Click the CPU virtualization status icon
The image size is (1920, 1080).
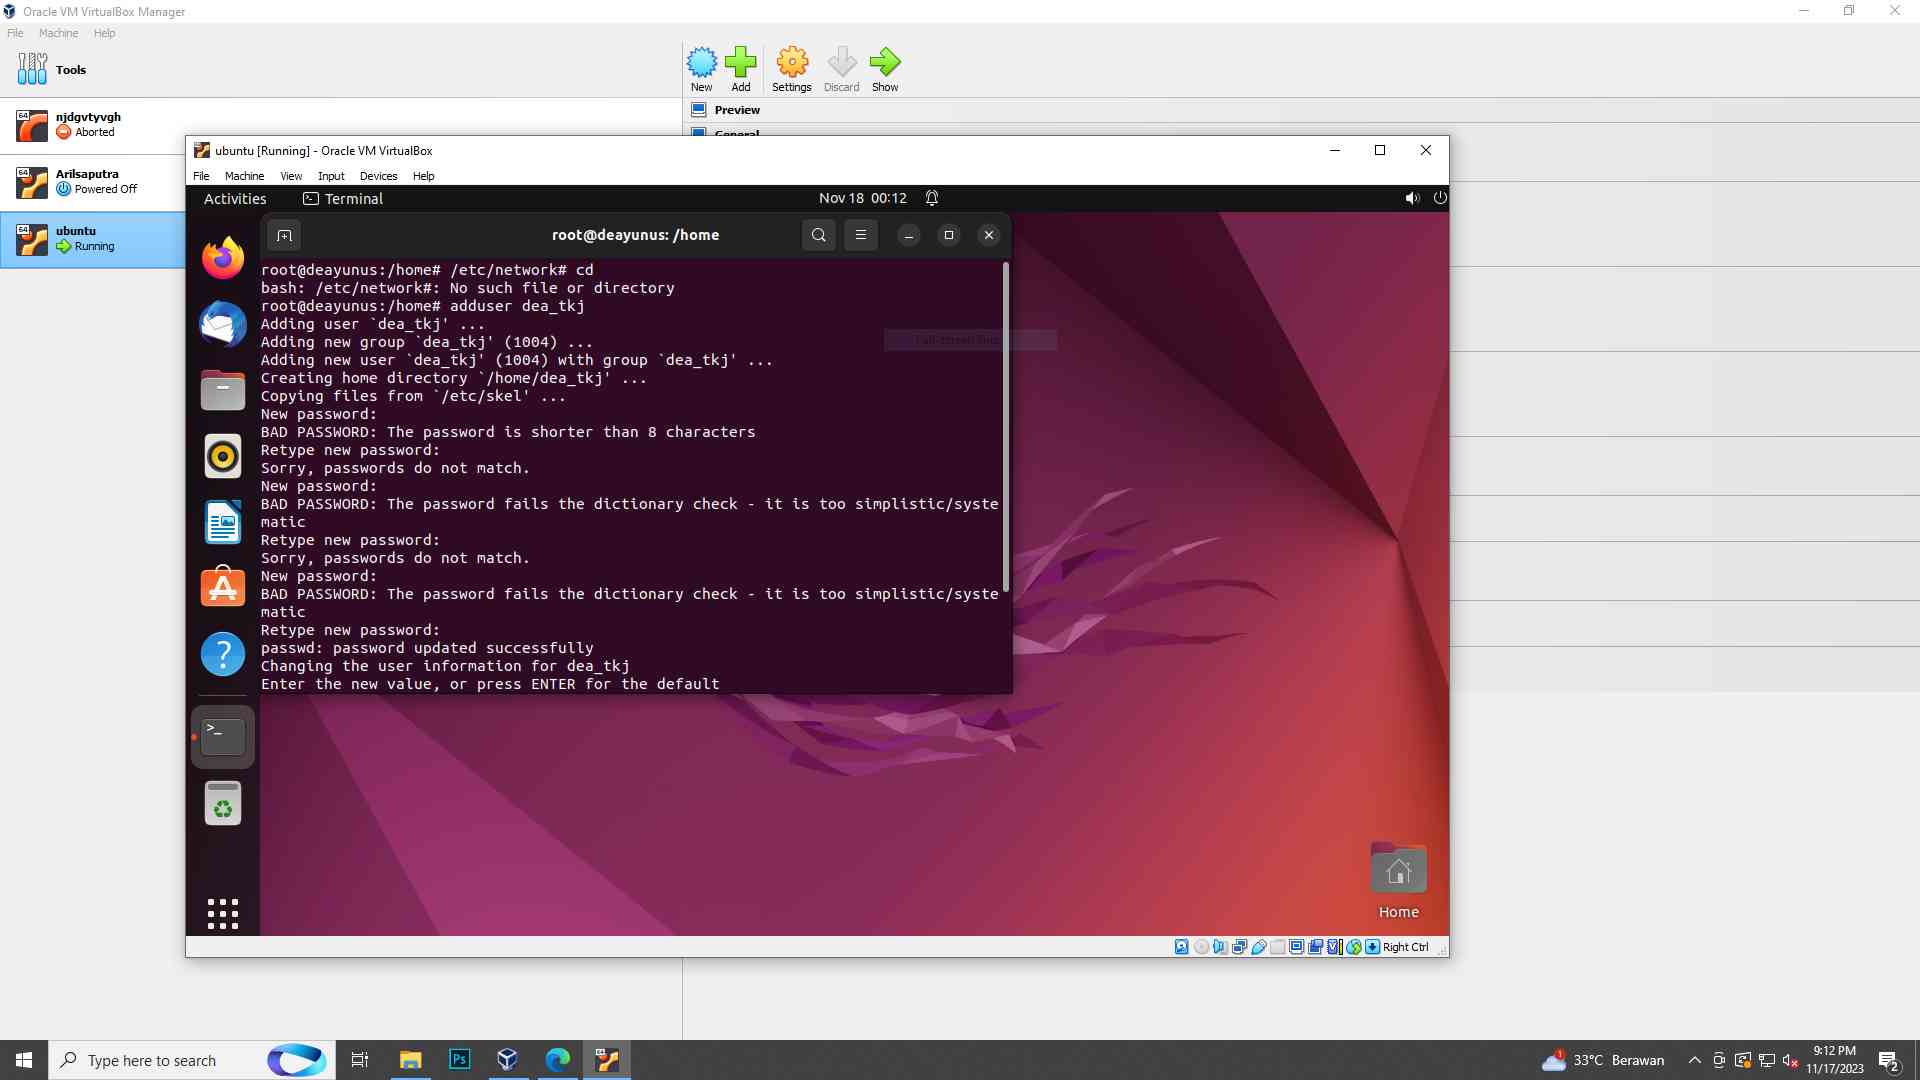1335,947
